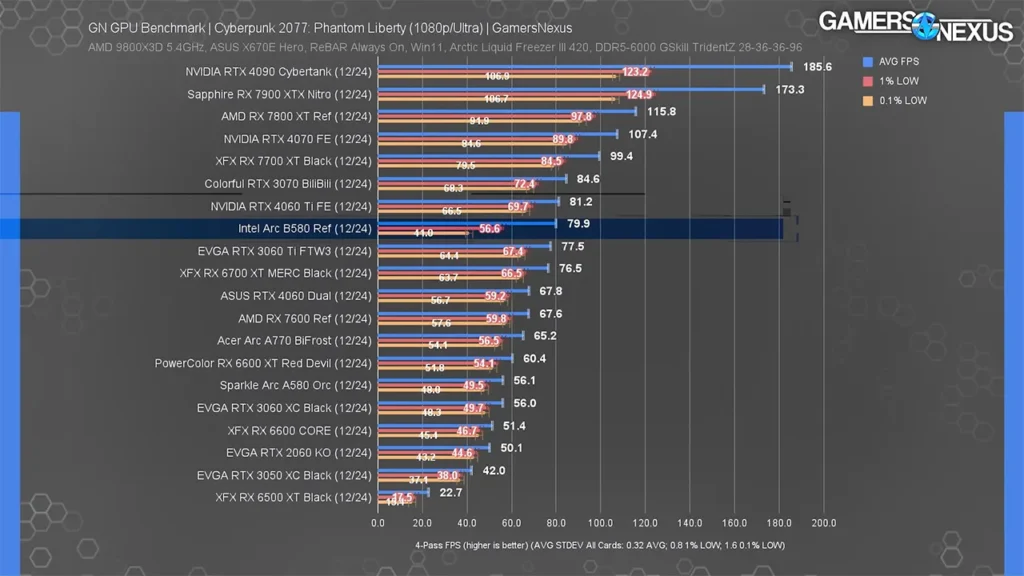Select the 'ASUS RTX 4060 Dual (12/24)' label
The width and height of the screenshot is (1024, 576).
click(x=296, y=296)
